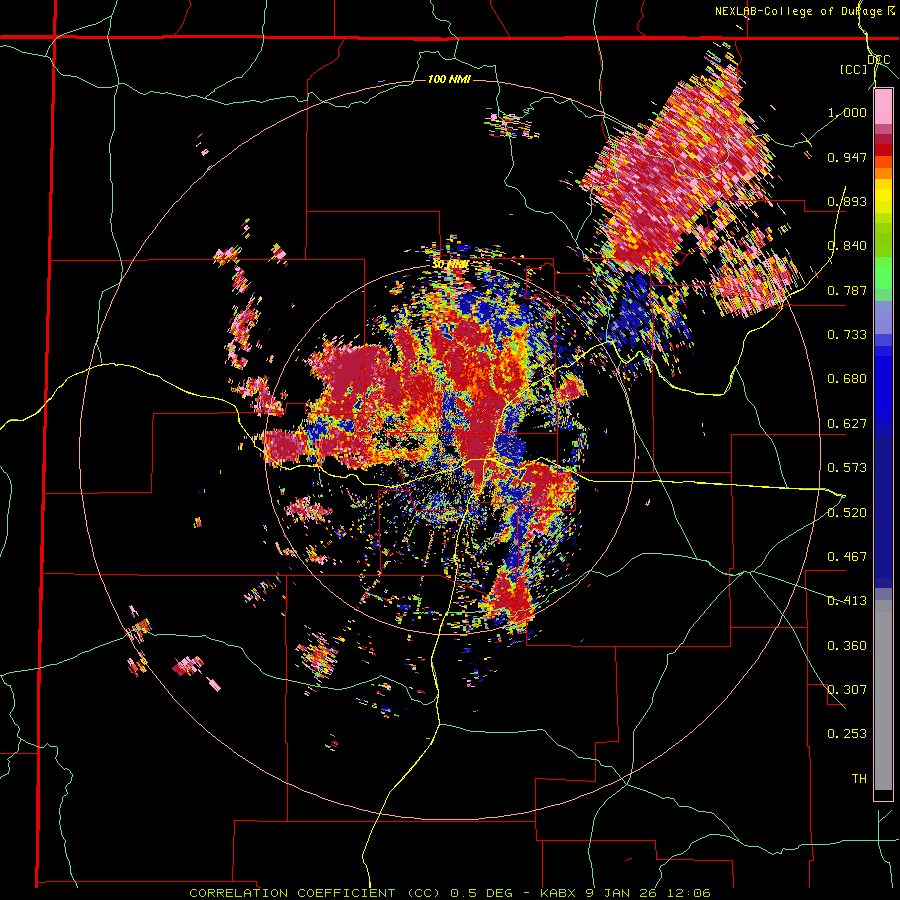Click the 0.947 scale value
Image resolution: width=900 pixels, height=900 pixels.
point(847,157)
